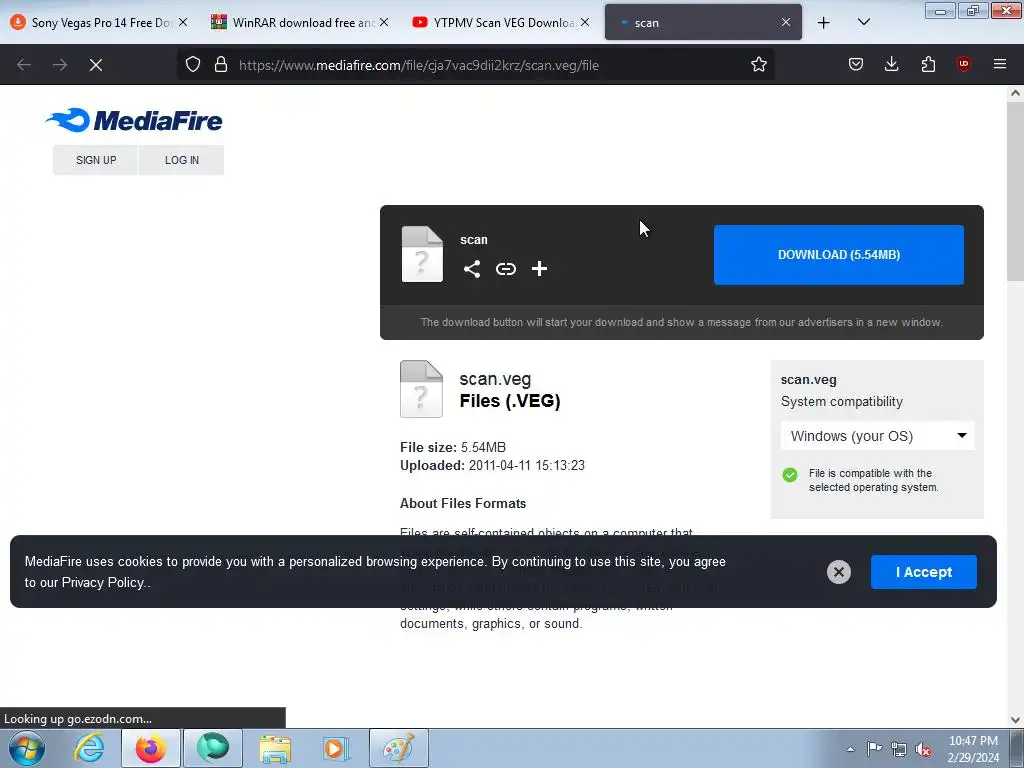Viewport: 1024px width, 768px height.
Task: Copy link with the chain icon
Action: click(505, 269)
